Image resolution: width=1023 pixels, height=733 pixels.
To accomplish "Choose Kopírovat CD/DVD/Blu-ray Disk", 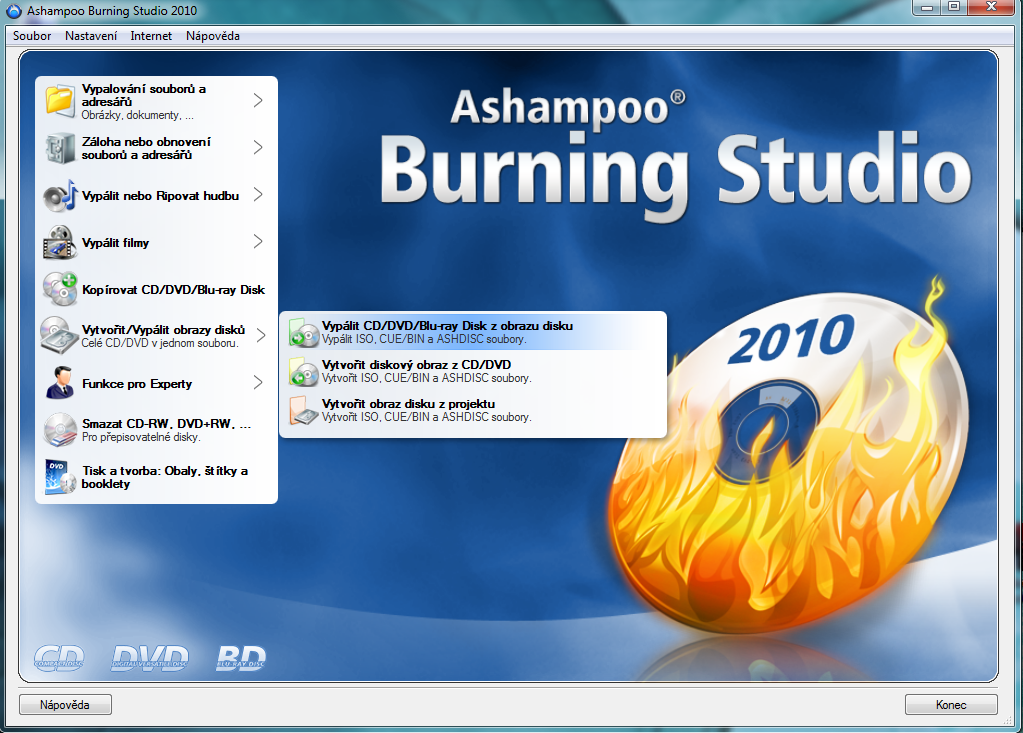I will 156,290.
